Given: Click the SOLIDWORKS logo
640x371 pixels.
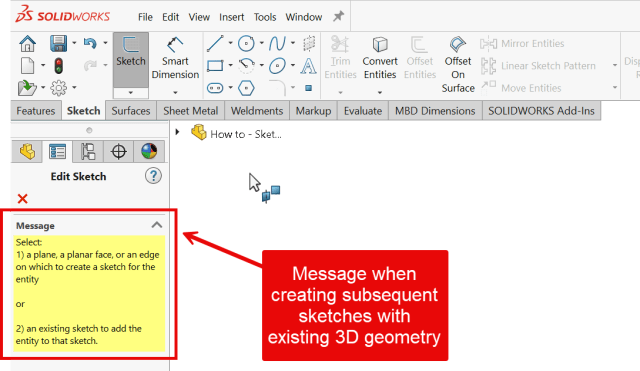Looking at the screenshot, I should point(62,14).
